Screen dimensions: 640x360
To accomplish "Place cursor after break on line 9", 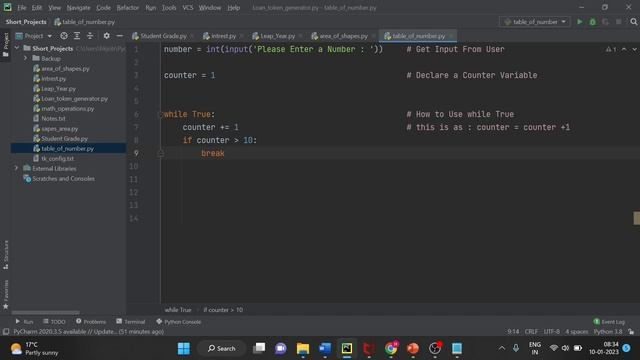I will tap(225, 153).
